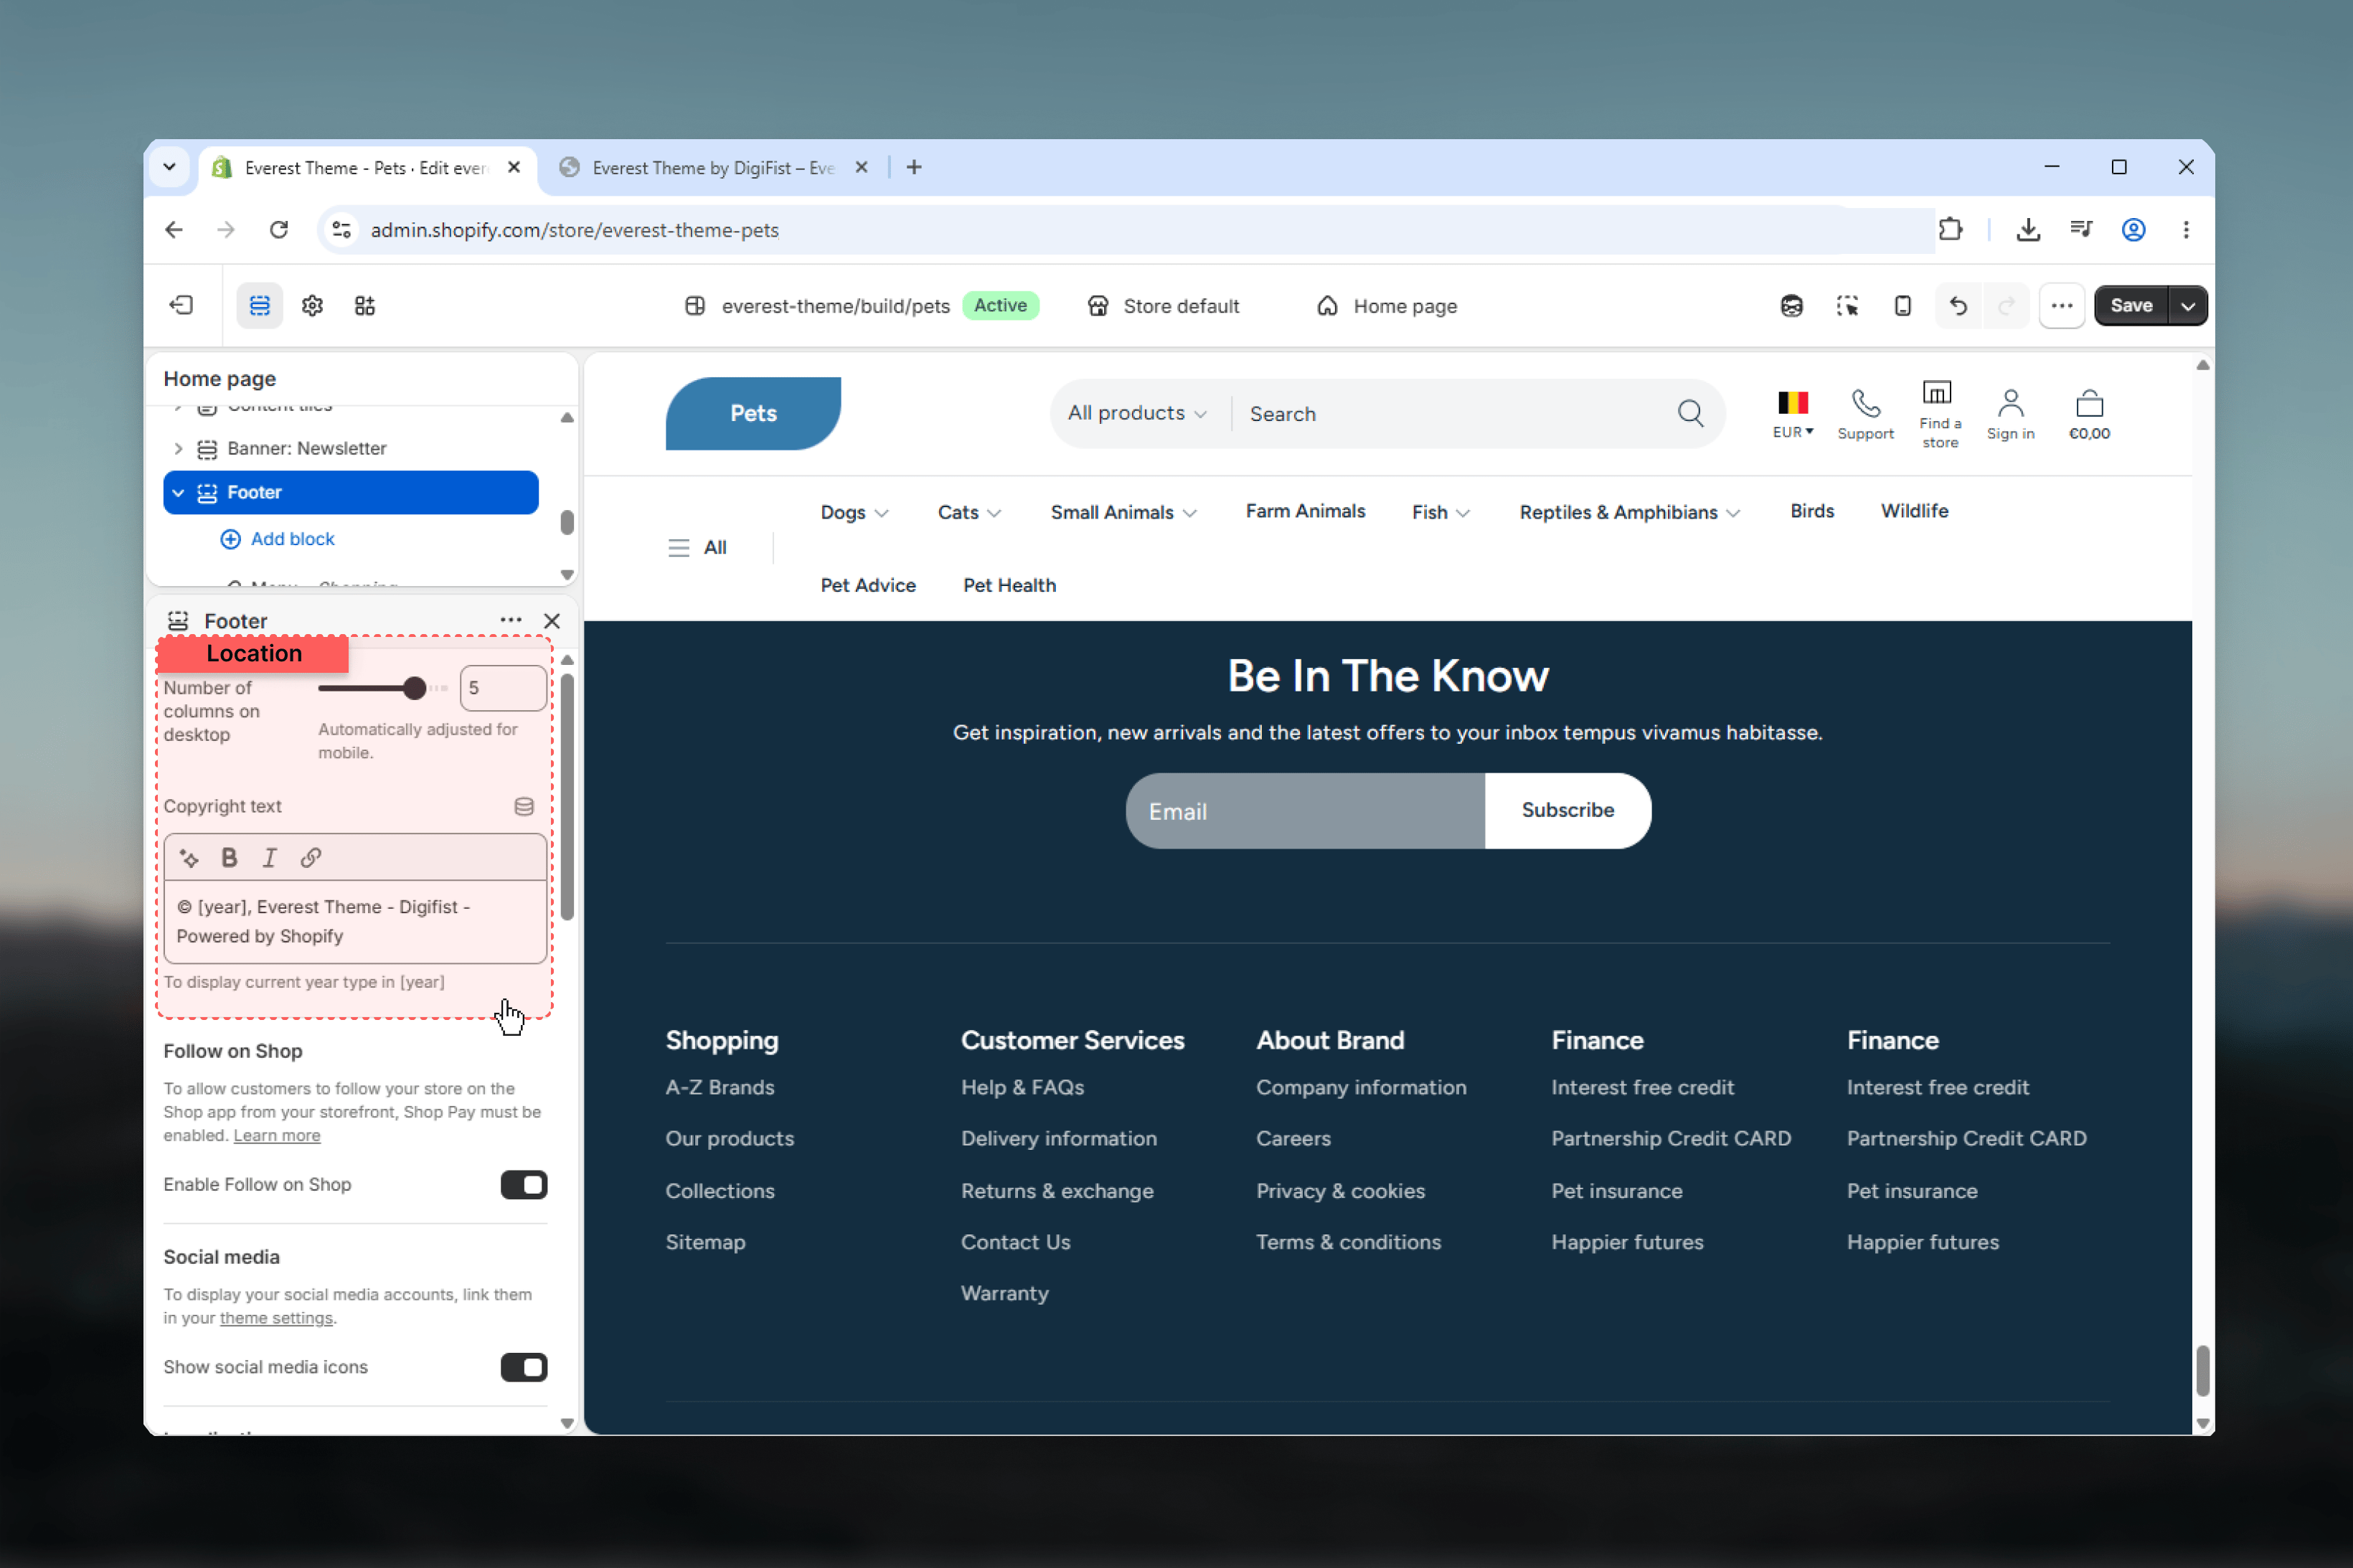The height and width of the screenshot is (1568, 2353).
Task: Click Add block under Footer
Action: tap(277, 538)
